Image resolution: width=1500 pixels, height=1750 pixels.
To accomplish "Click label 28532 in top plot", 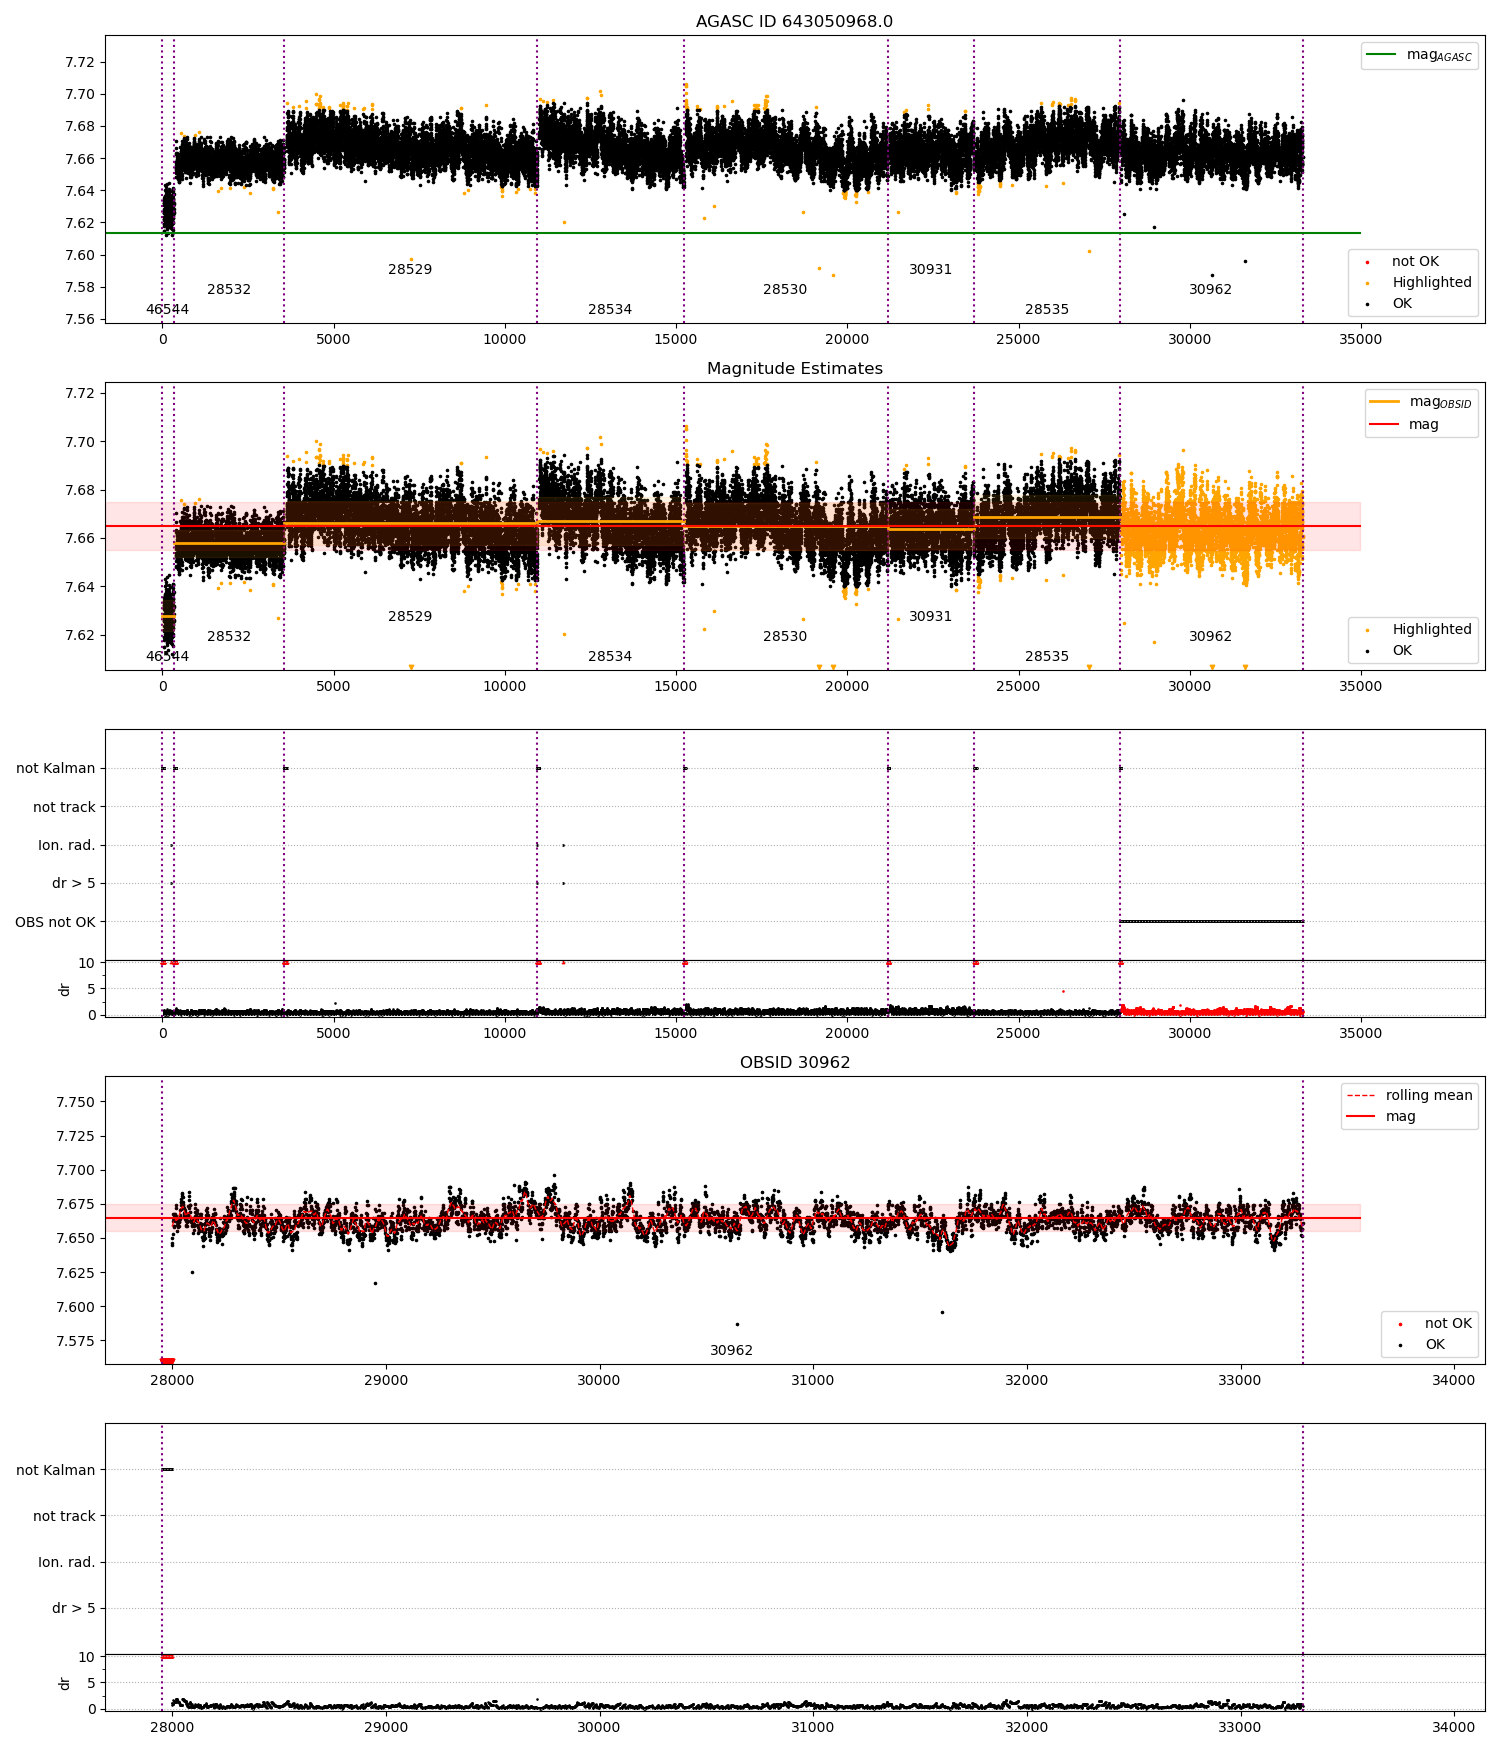I will (x=229, y=289).
